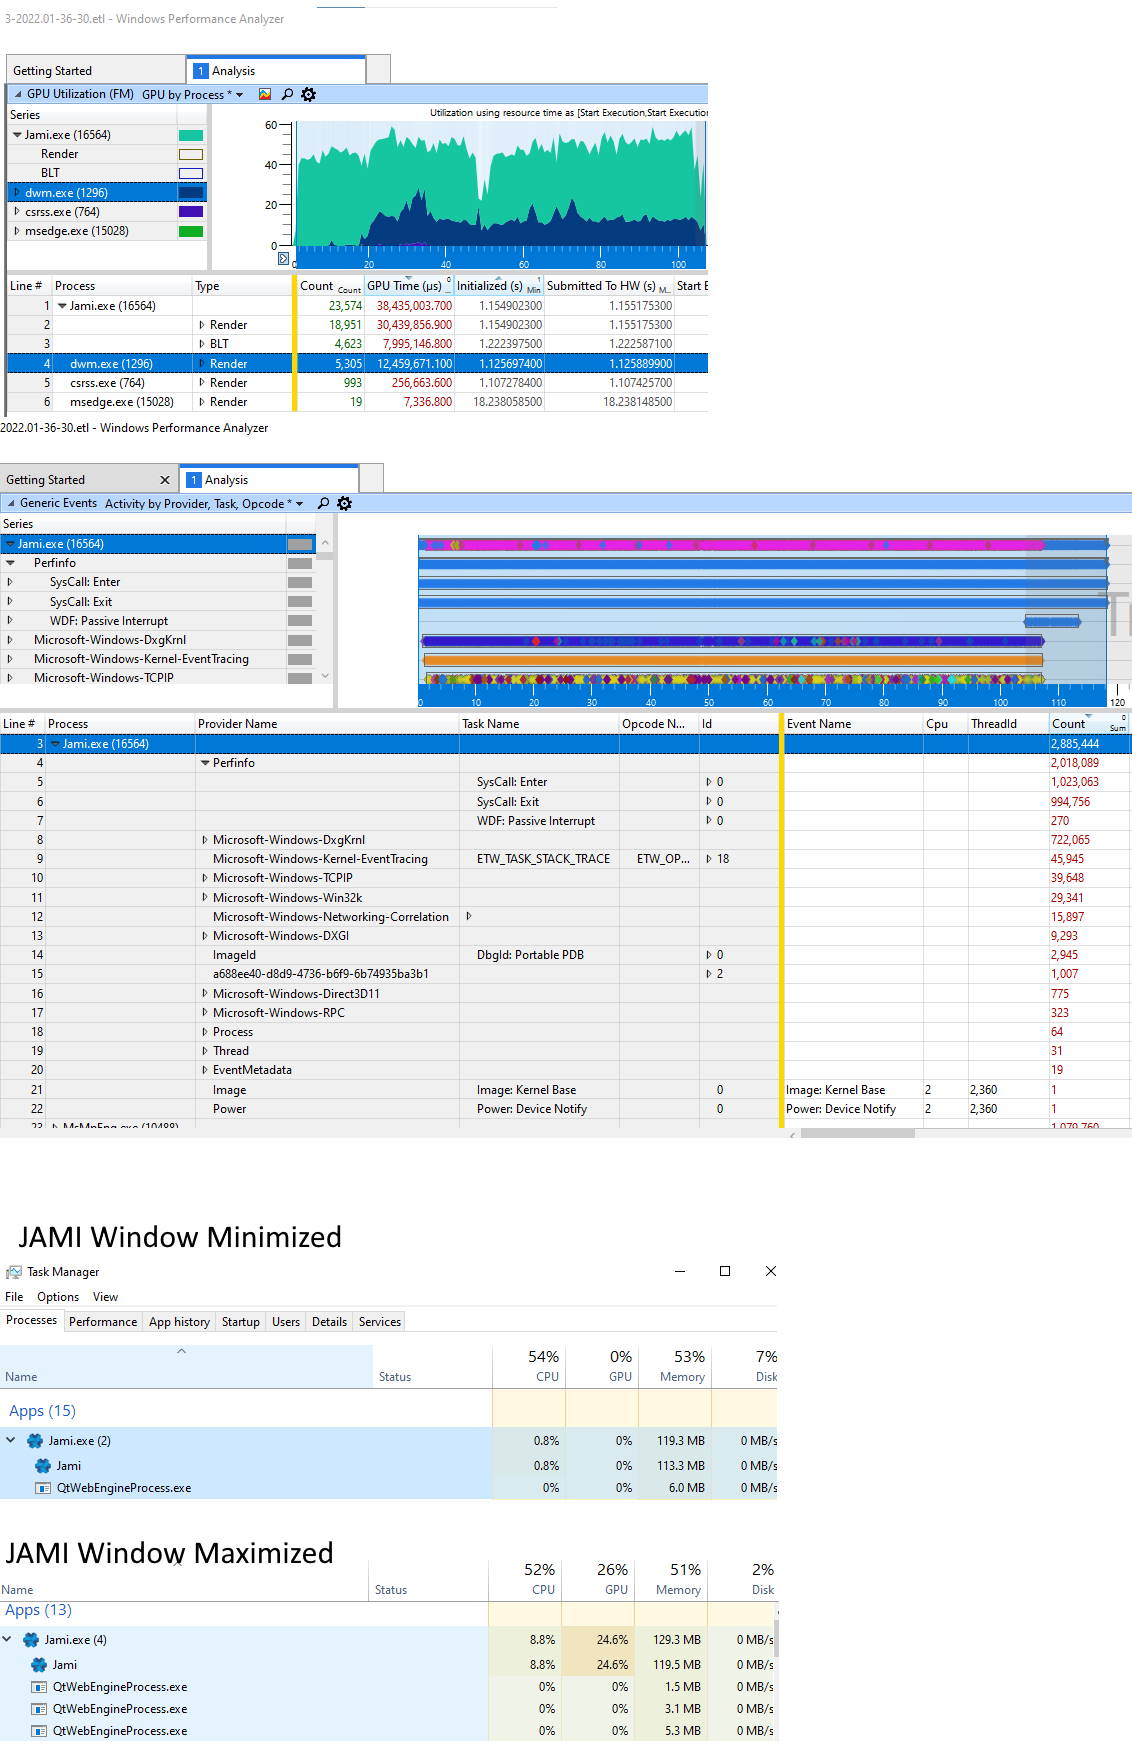Click search icon in Generic Events toolbar

323,503
